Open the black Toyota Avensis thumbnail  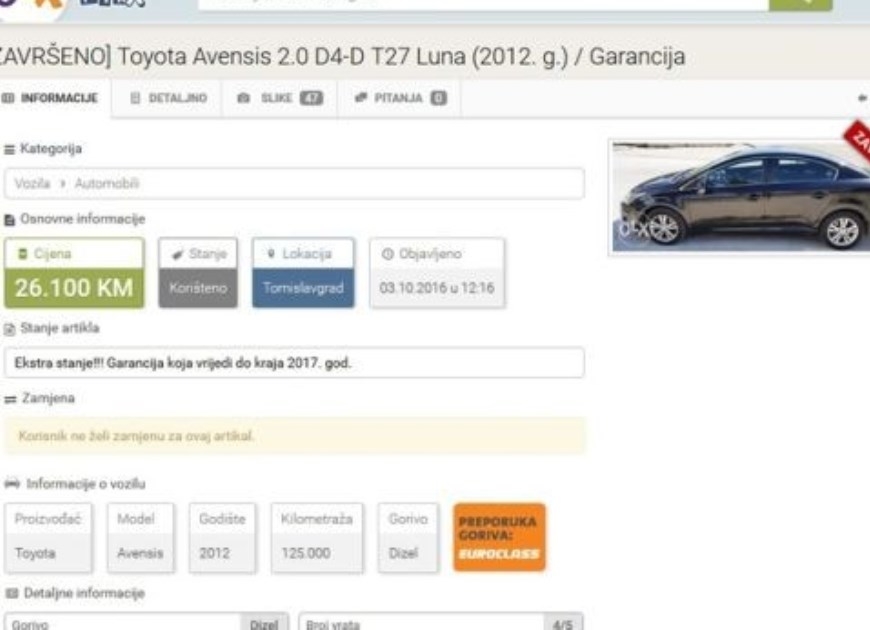741,197
